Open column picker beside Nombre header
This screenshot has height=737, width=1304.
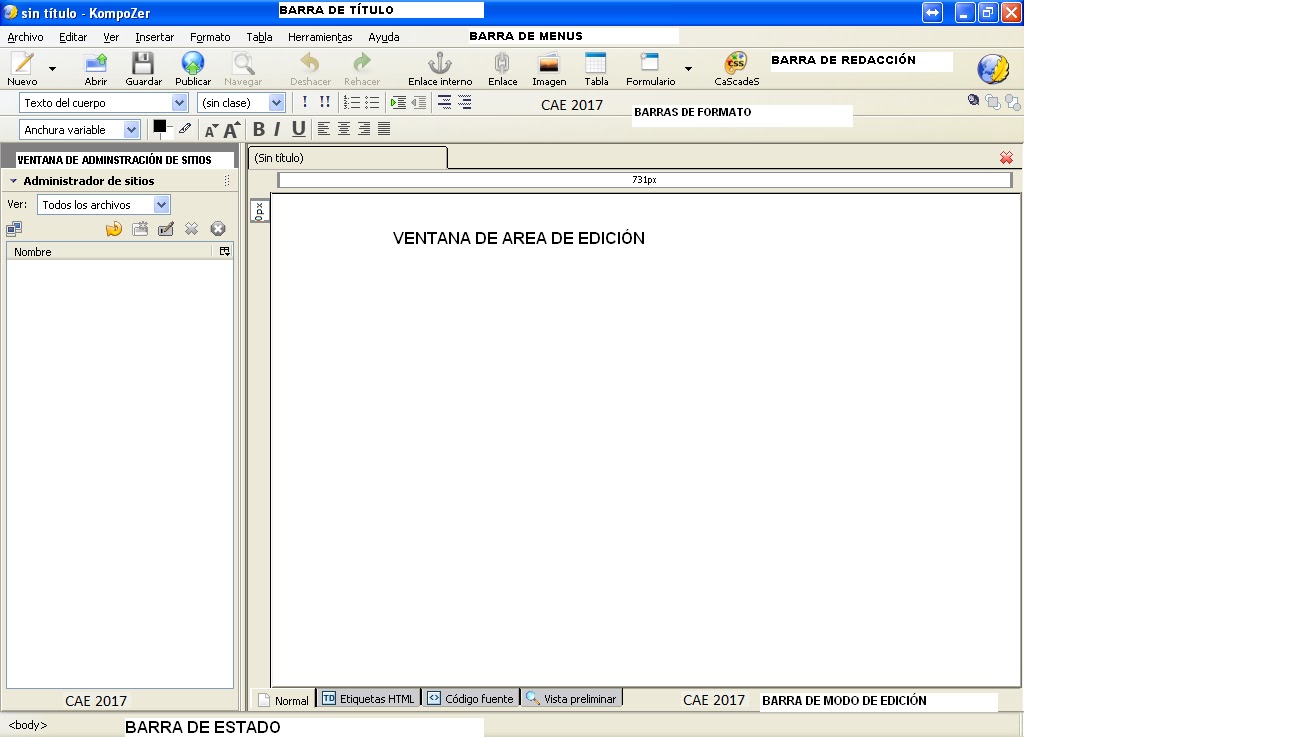point(225,251)
